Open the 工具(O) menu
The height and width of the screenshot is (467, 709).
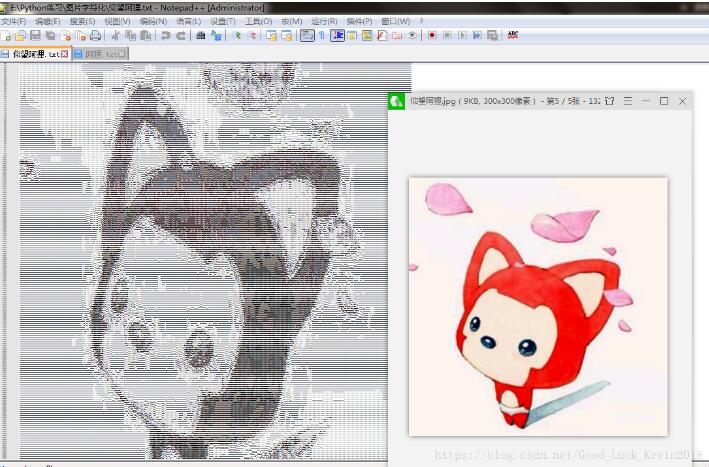259,22
